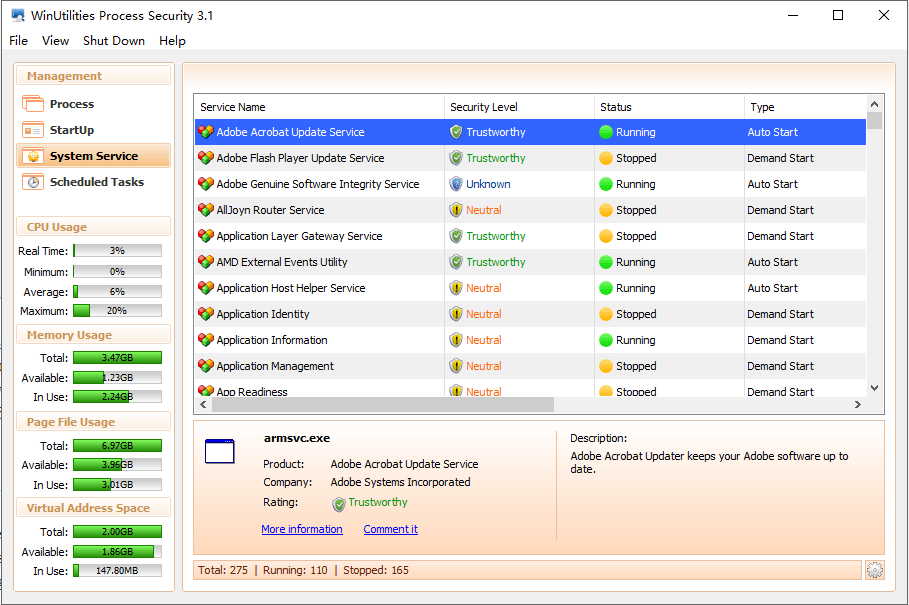Image resolution: width=909 pixels, height=605 pixels.
Task: Select the App Readiness service row
Action: click(x=530, y=389)
